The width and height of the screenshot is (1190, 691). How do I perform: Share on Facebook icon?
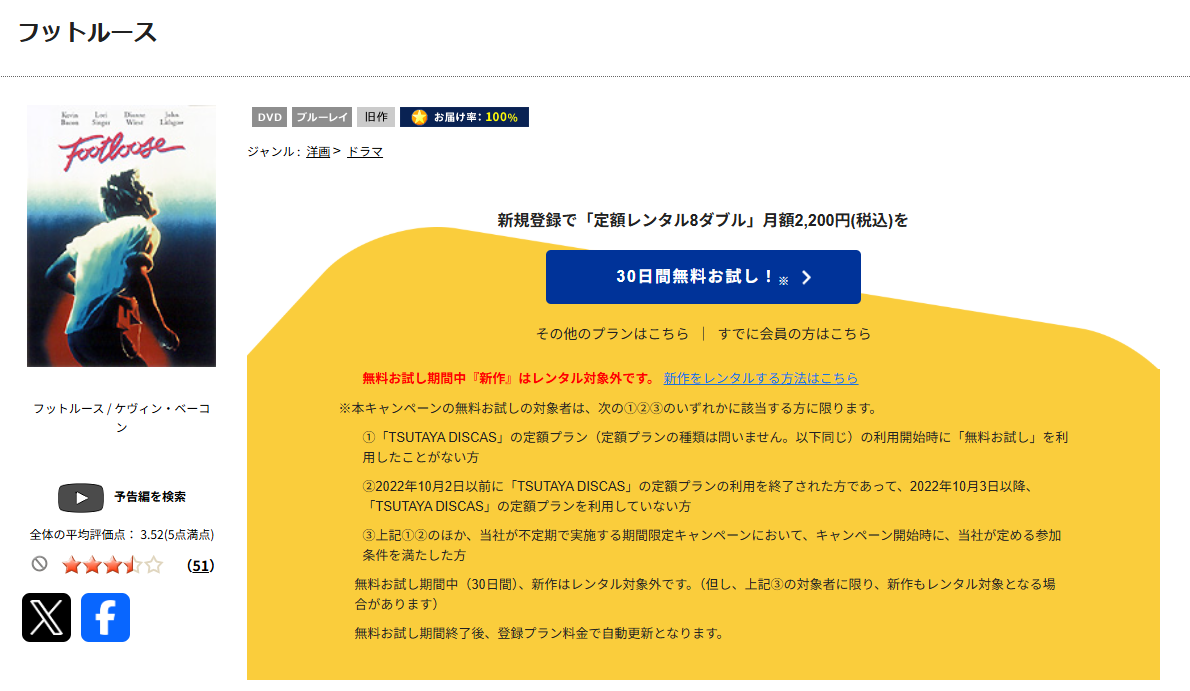click(x=105, y=617)
